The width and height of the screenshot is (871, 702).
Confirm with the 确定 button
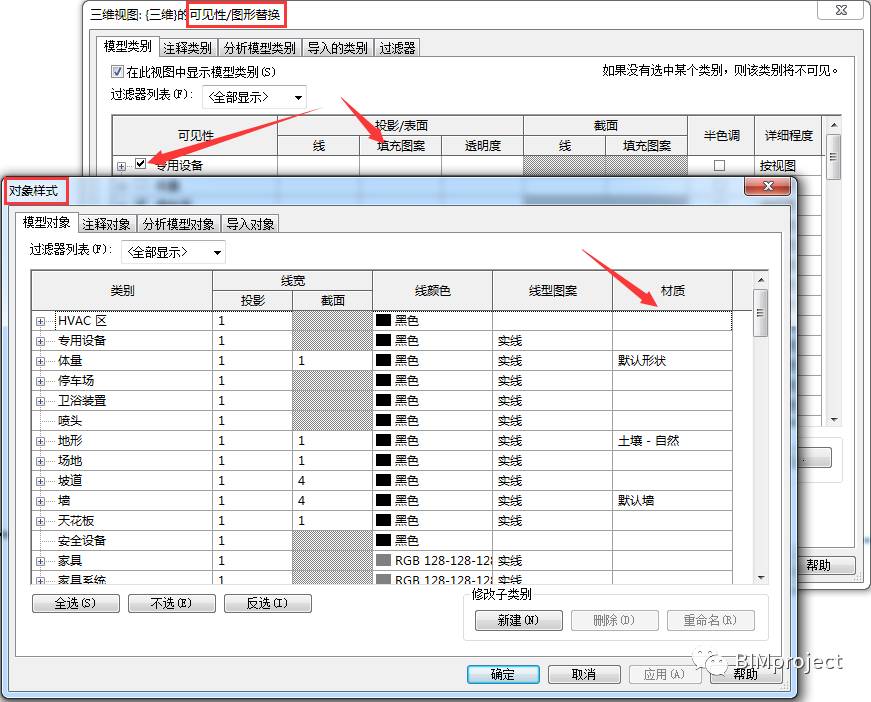tap(503, 674)
